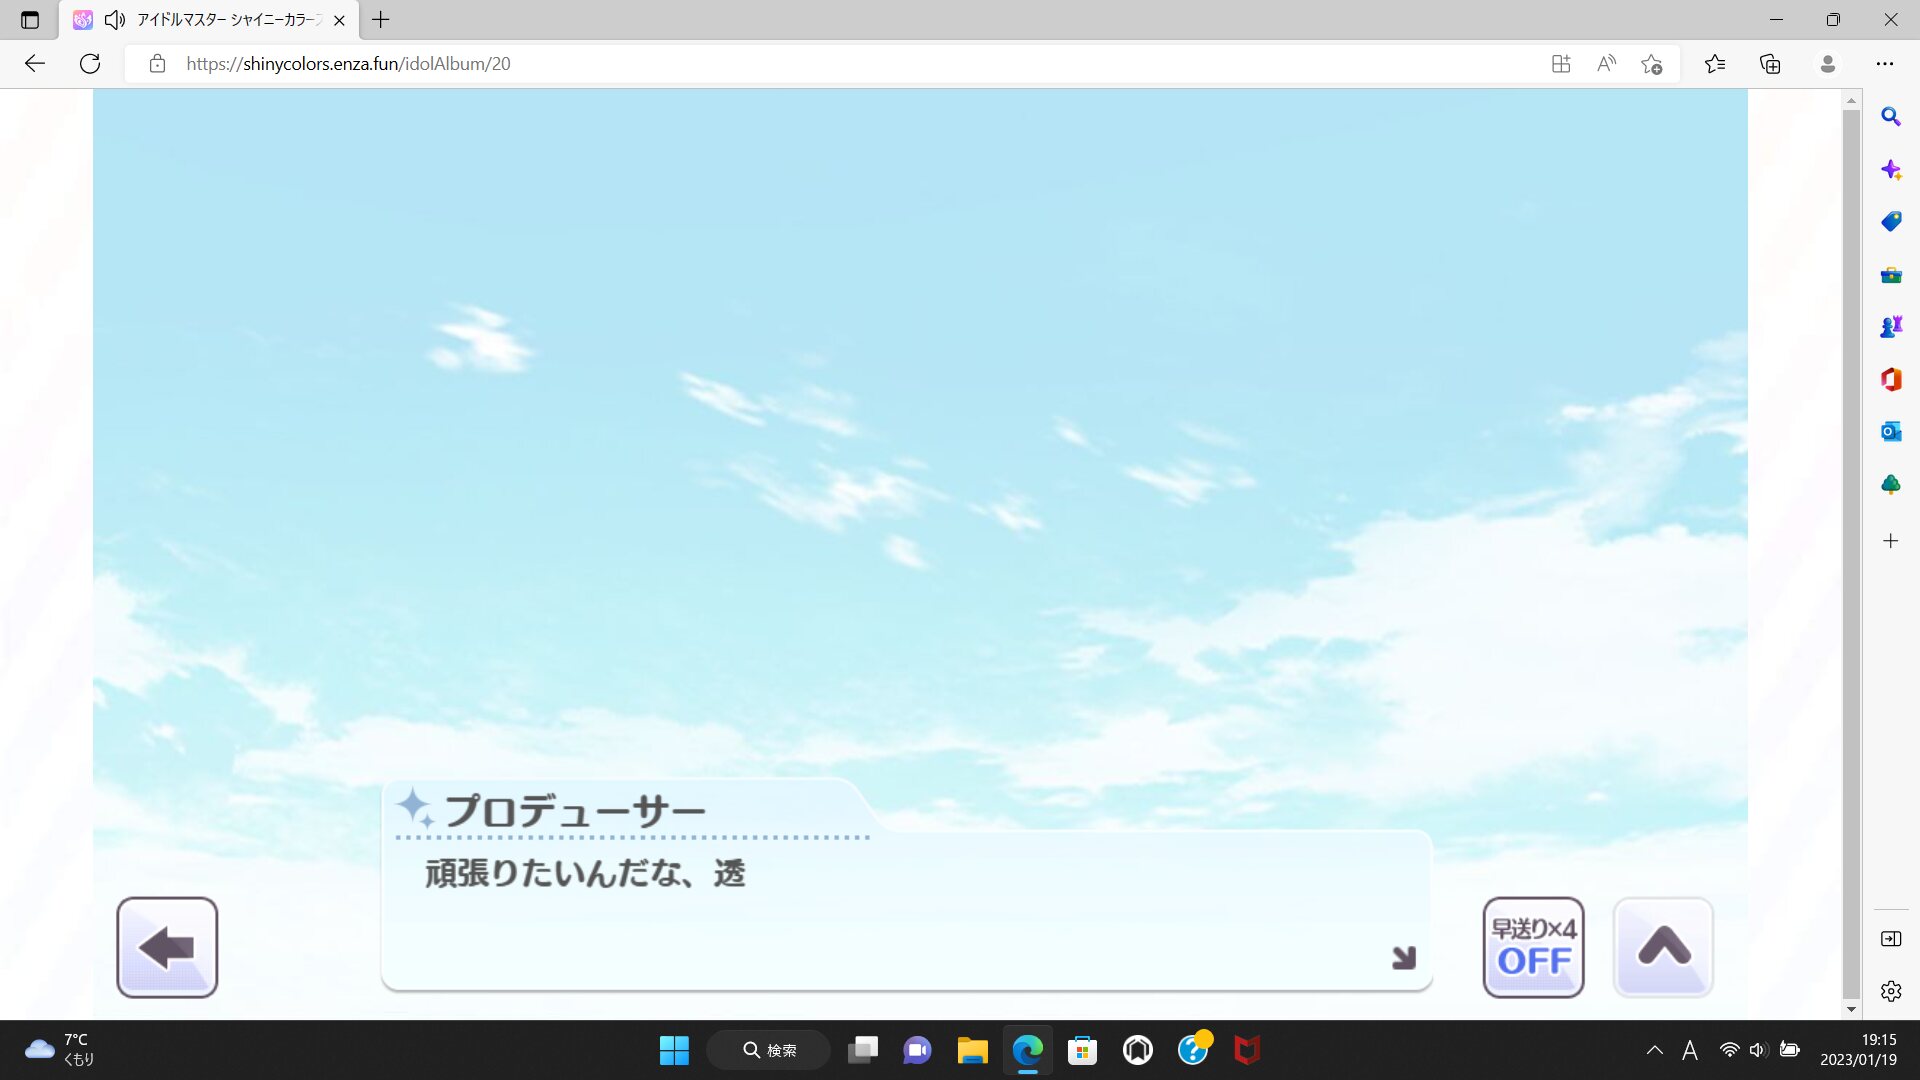Add this page to favorites
Image resolution: width=1920 pixels, height=1080 pixels.
[x=1651, y=64]
